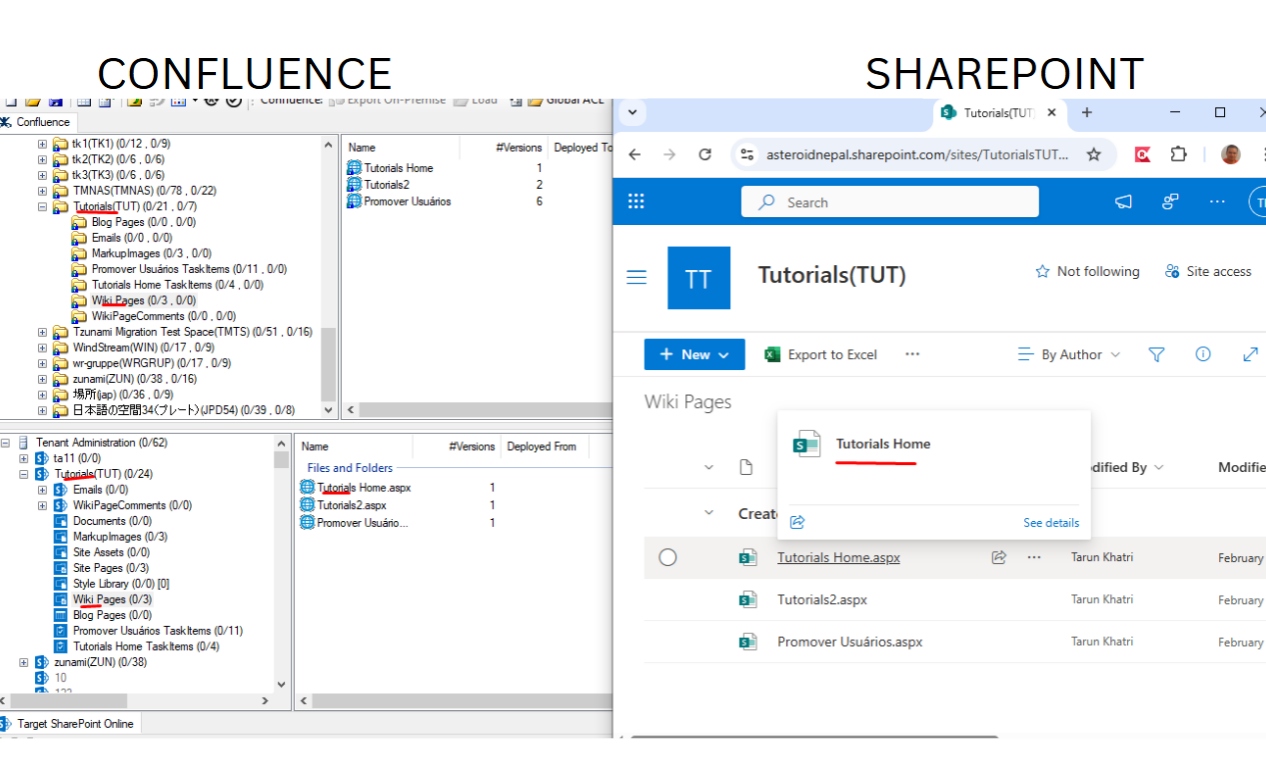Image resolution: width=1266 pixels, height=770 pixels.
Task: Click Files and Folders group label
Action: click(x=350, y=468)
